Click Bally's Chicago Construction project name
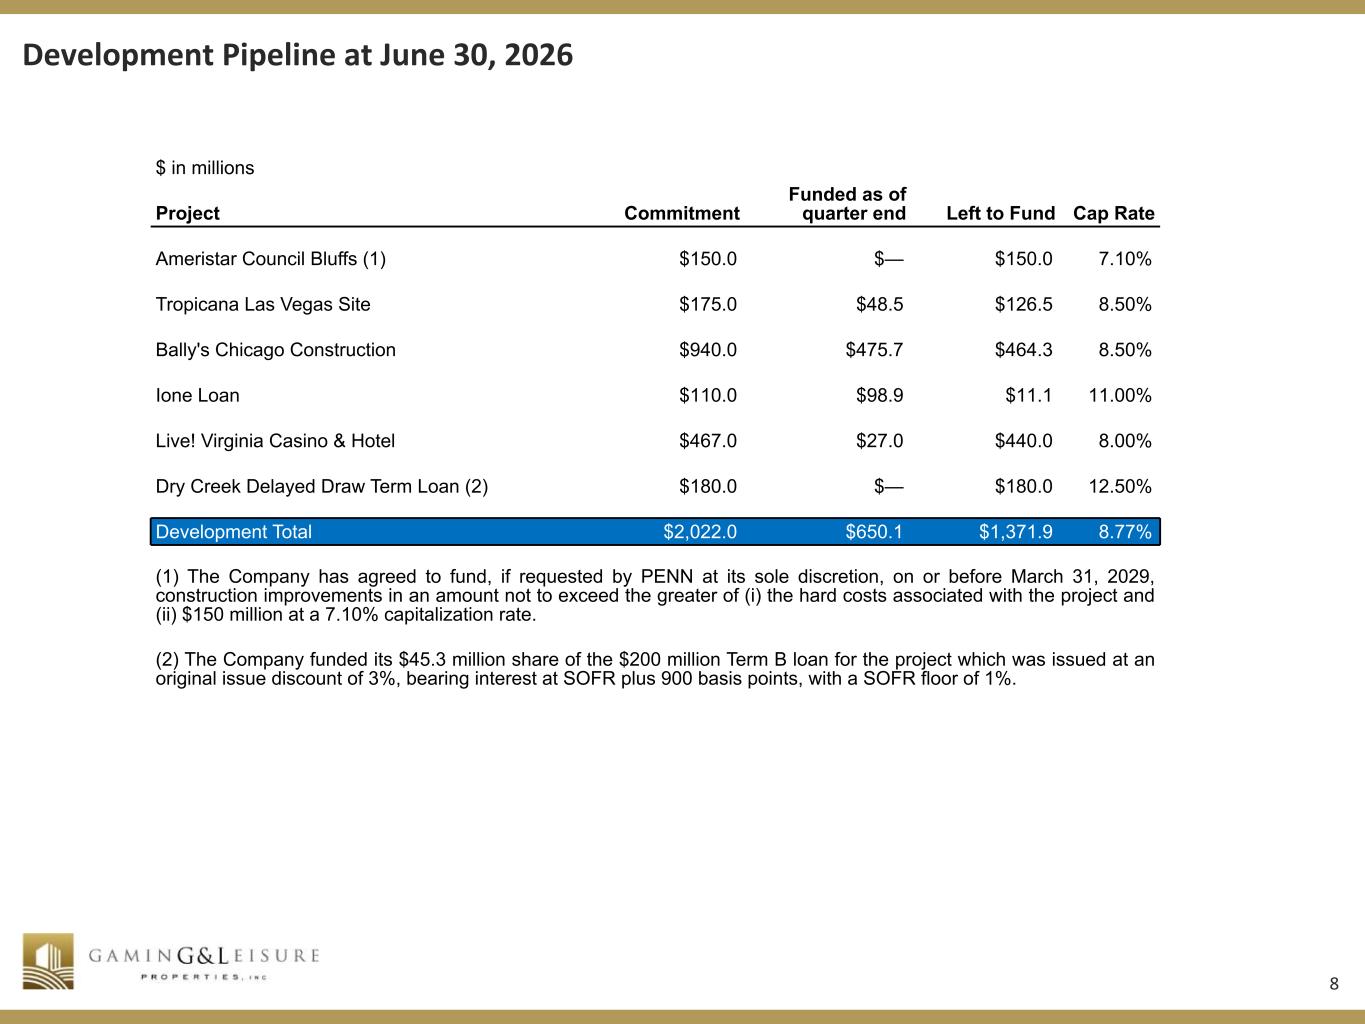 click(x=276, y=350)
